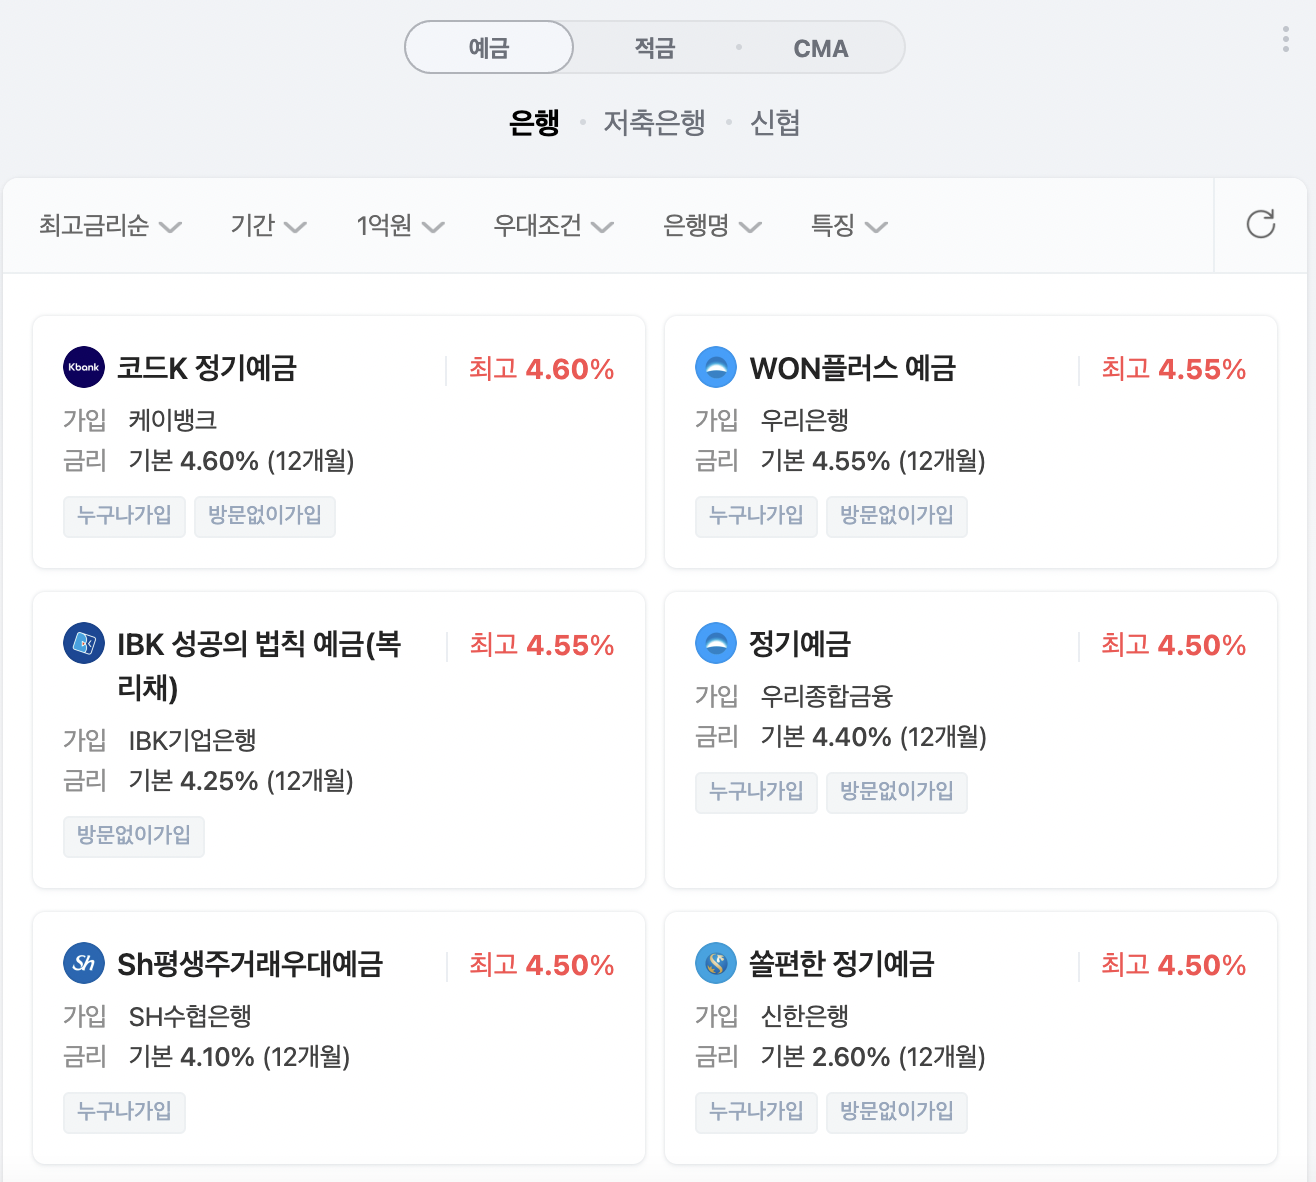Click the 케이뱅크 bank name
The image size is (1316, 1182).
tap(173, 420)
